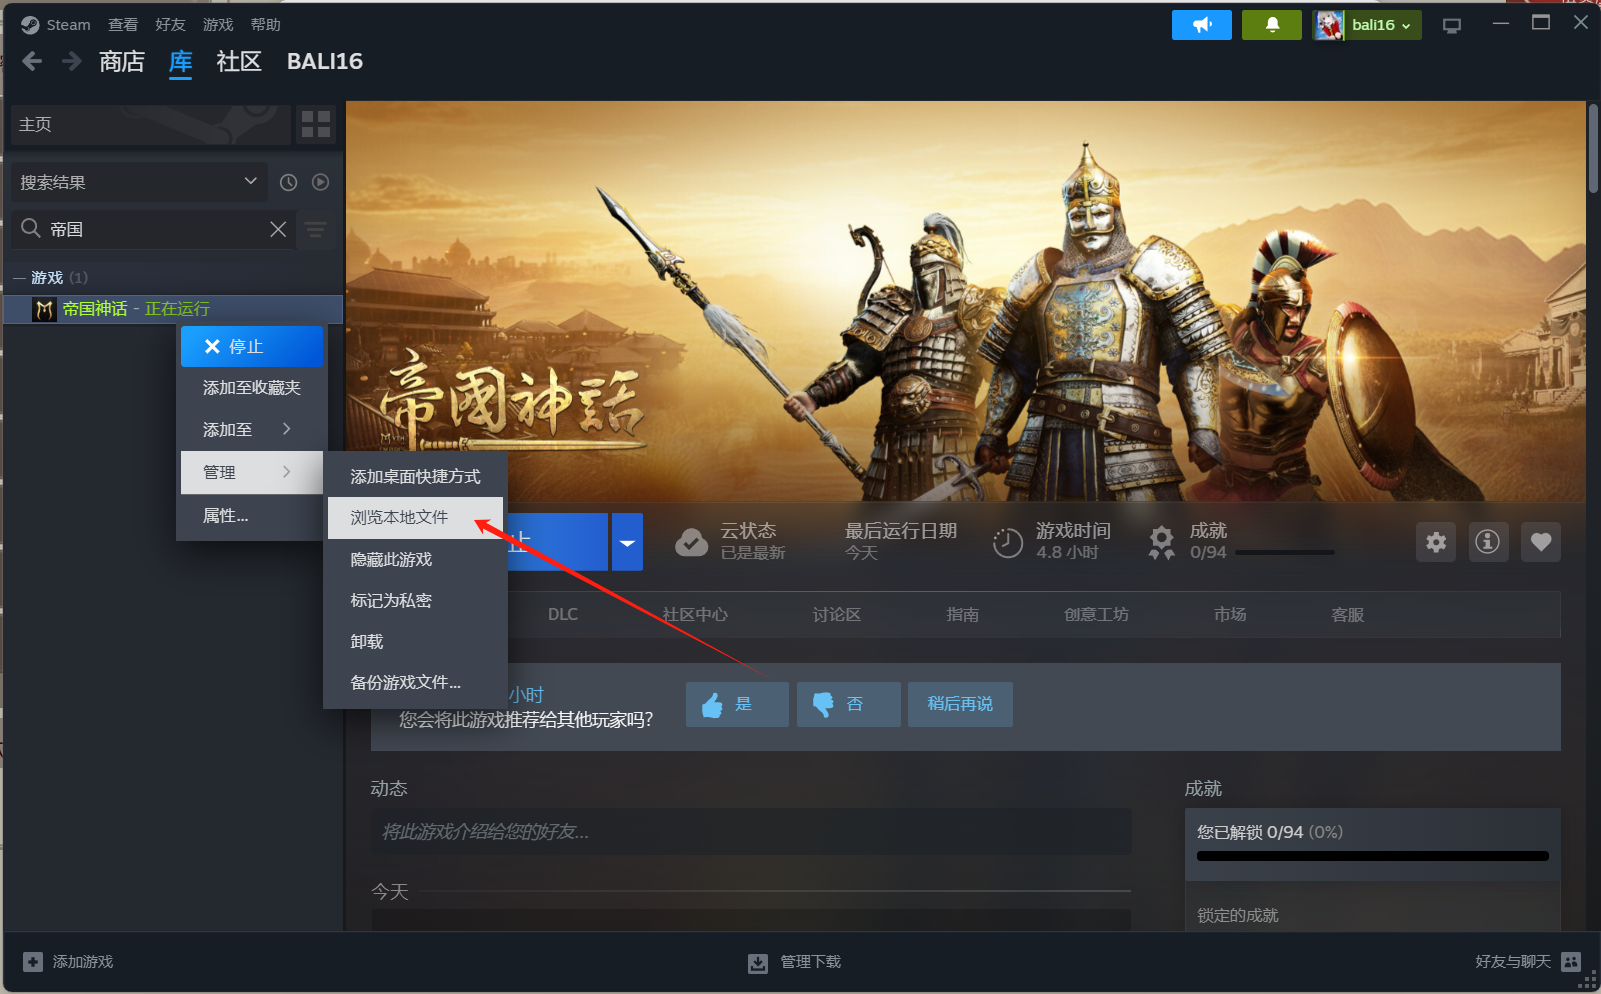Add game to favorites heart button

tap(1540, 542)
